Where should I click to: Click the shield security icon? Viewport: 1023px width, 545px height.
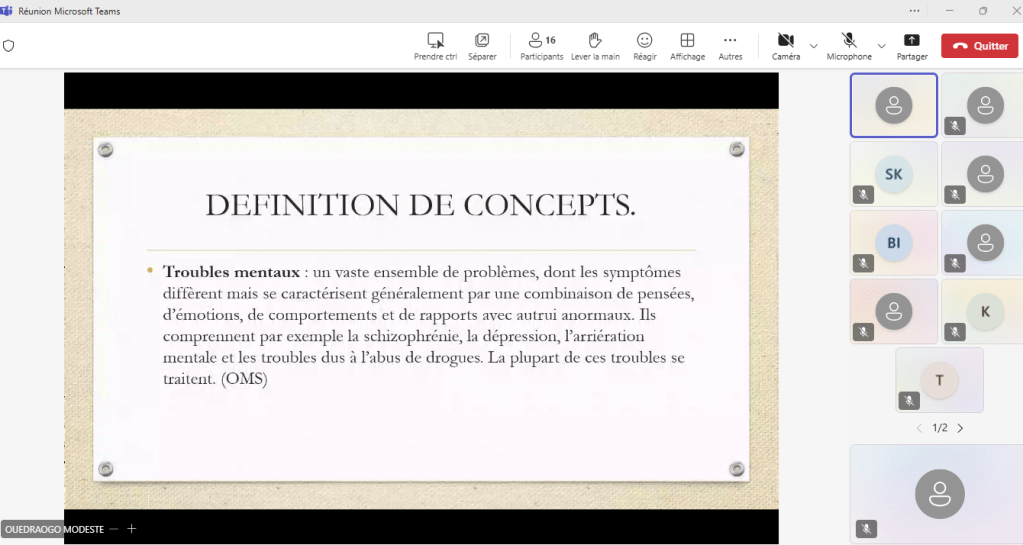[x=9, y=46]
